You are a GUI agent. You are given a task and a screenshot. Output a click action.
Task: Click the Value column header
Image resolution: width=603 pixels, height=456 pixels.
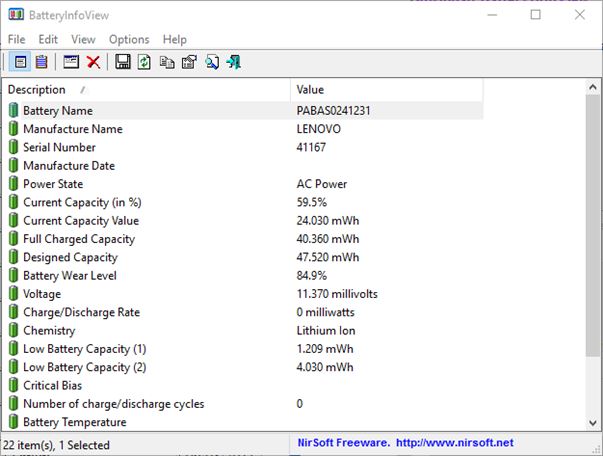pos(385,90)
